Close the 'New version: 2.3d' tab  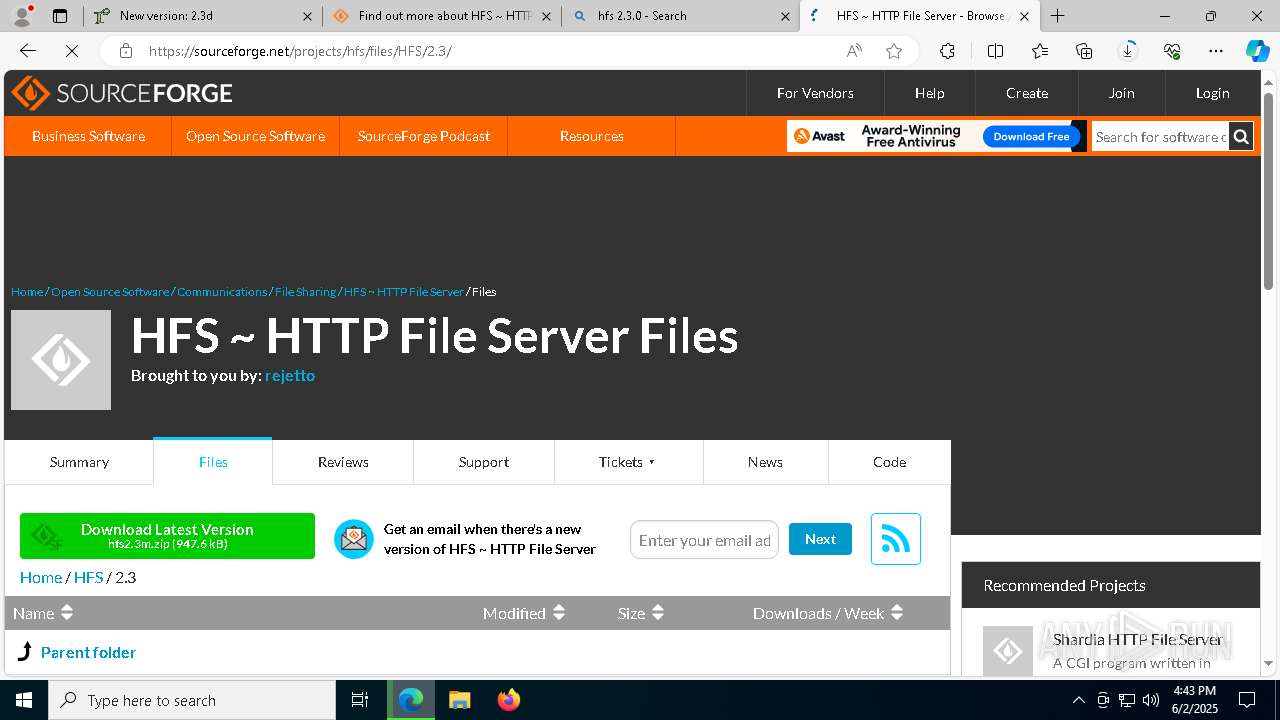[307, 16]
